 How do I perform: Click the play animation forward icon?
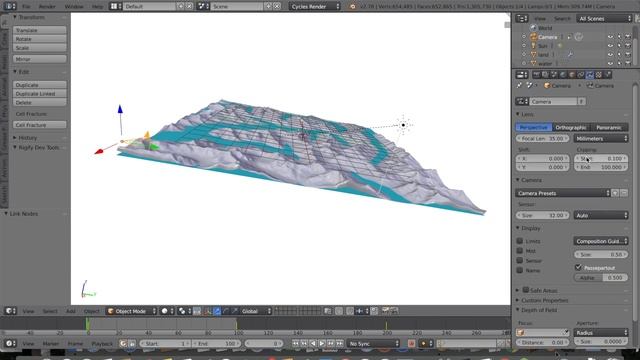(322, 344)
